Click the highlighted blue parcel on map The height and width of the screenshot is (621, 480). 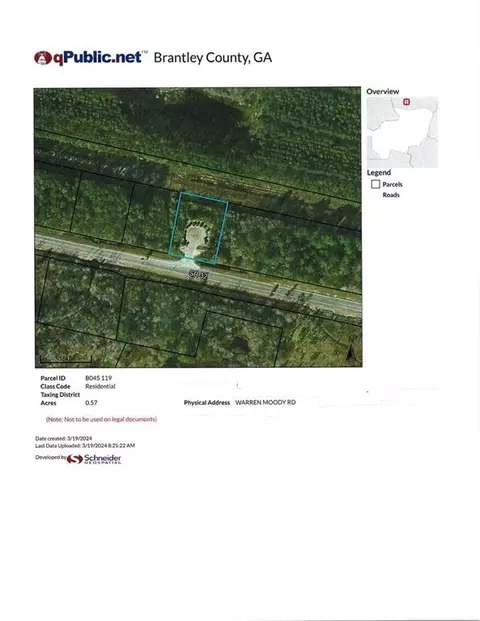[198, 228]
